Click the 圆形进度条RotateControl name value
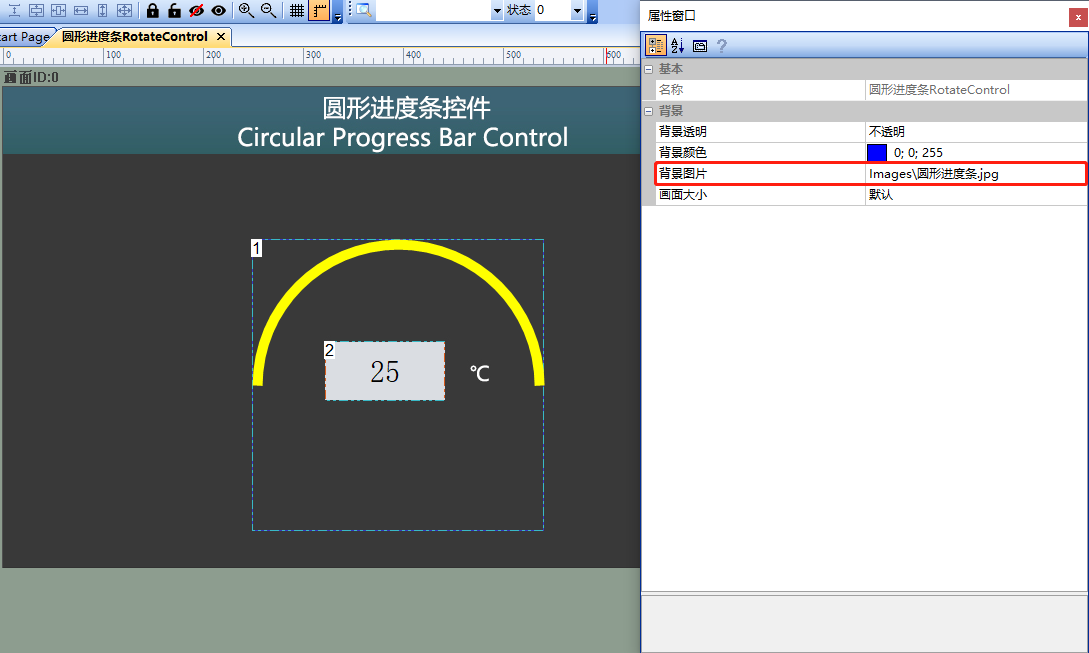Image resolution: width=1089 pixels, height=653 pixels. click(939, 90)
